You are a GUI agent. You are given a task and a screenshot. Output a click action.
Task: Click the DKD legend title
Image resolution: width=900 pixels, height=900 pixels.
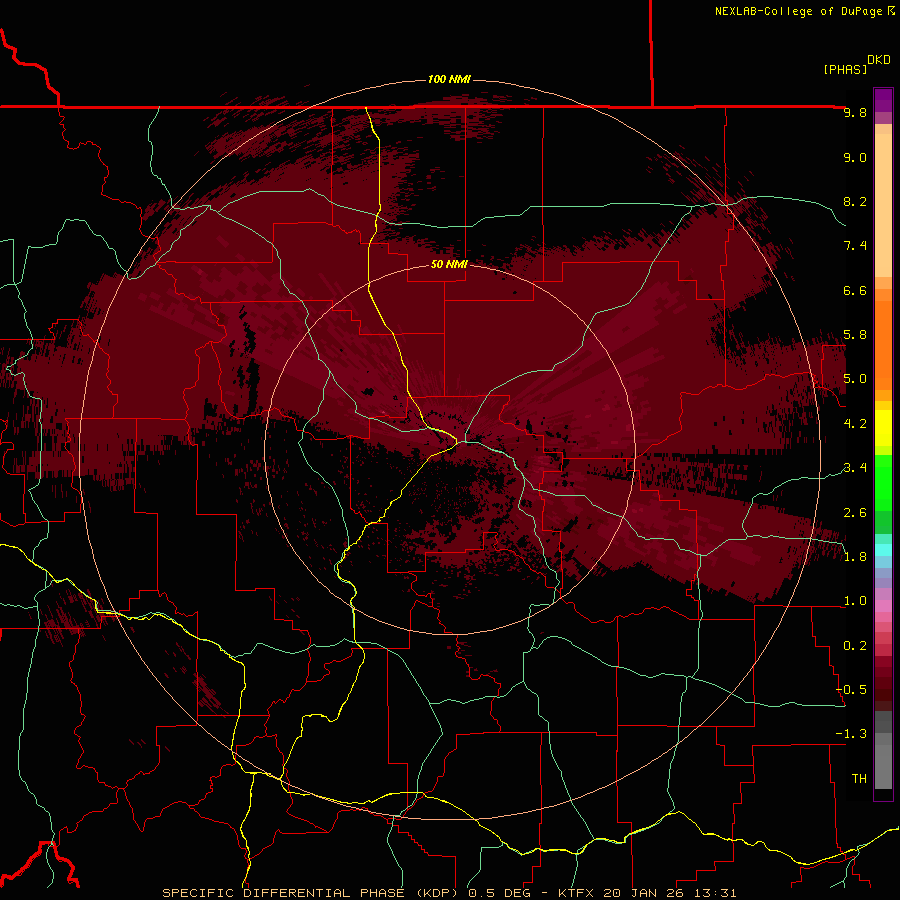coord(878,60)
